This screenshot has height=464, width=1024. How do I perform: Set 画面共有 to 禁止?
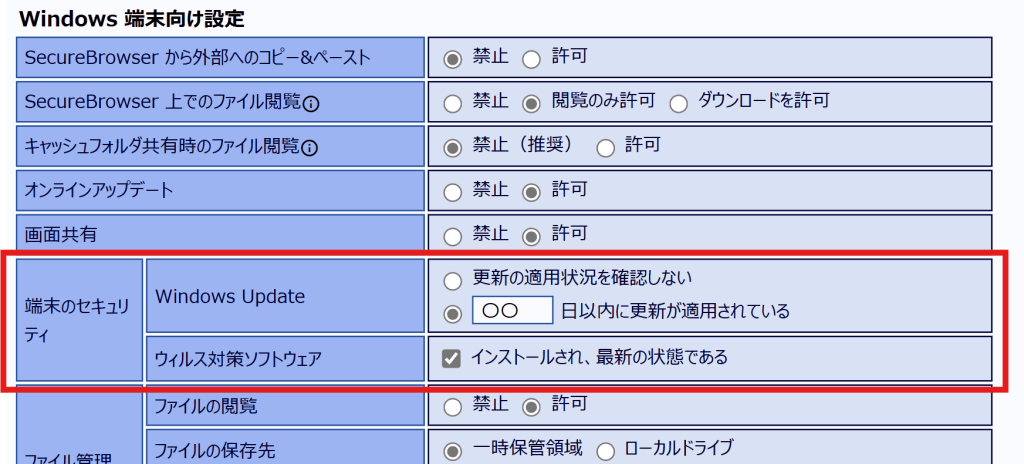tap(453, 237)
